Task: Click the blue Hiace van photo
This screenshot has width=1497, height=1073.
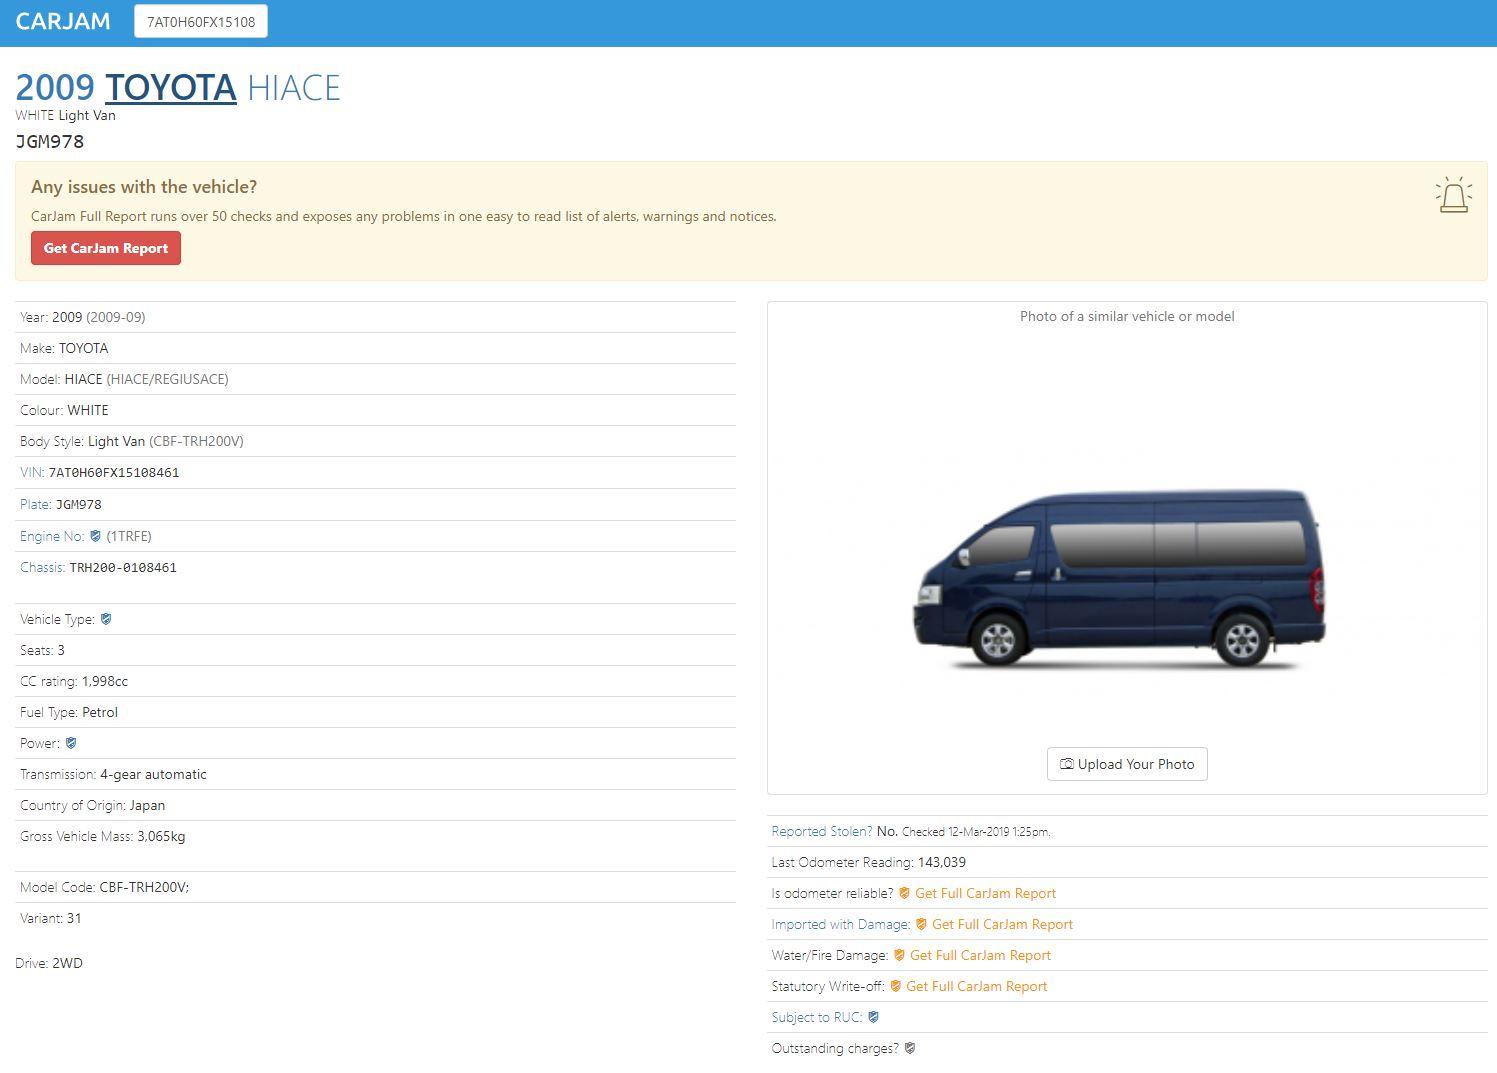Action: tap(1119, 580)
